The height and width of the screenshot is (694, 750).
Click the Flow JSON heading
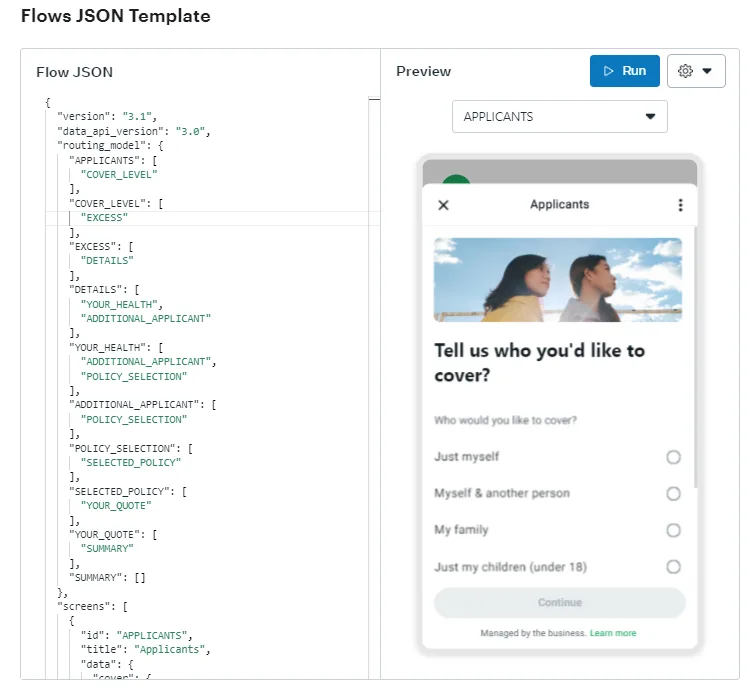click(x=75, y=72)
